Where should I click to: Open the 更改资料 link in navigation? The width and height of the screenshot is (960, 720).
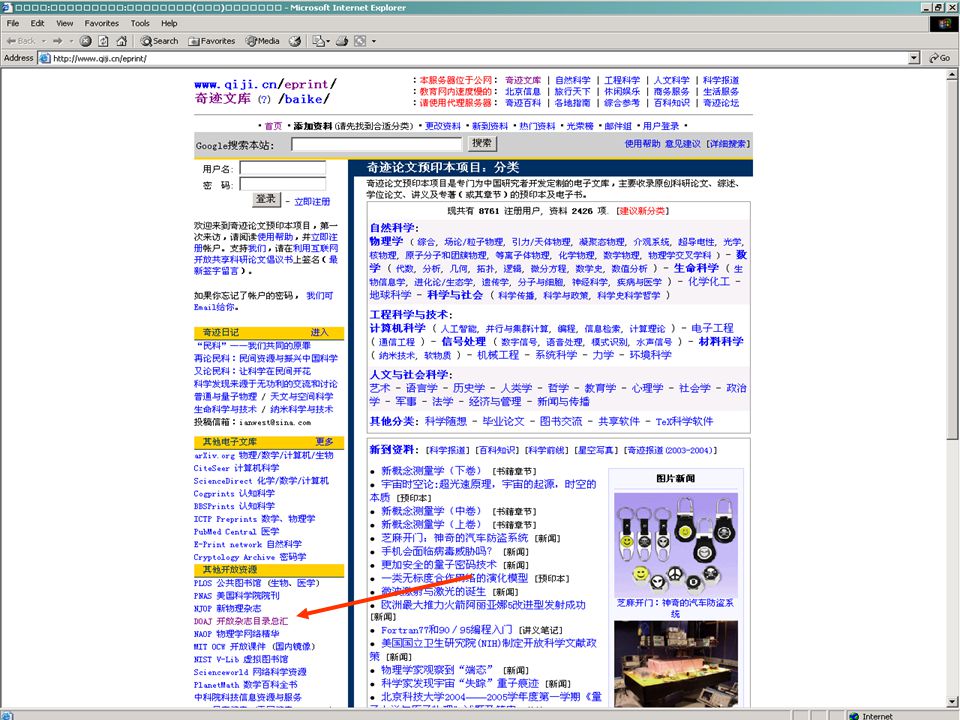point(443,126)
